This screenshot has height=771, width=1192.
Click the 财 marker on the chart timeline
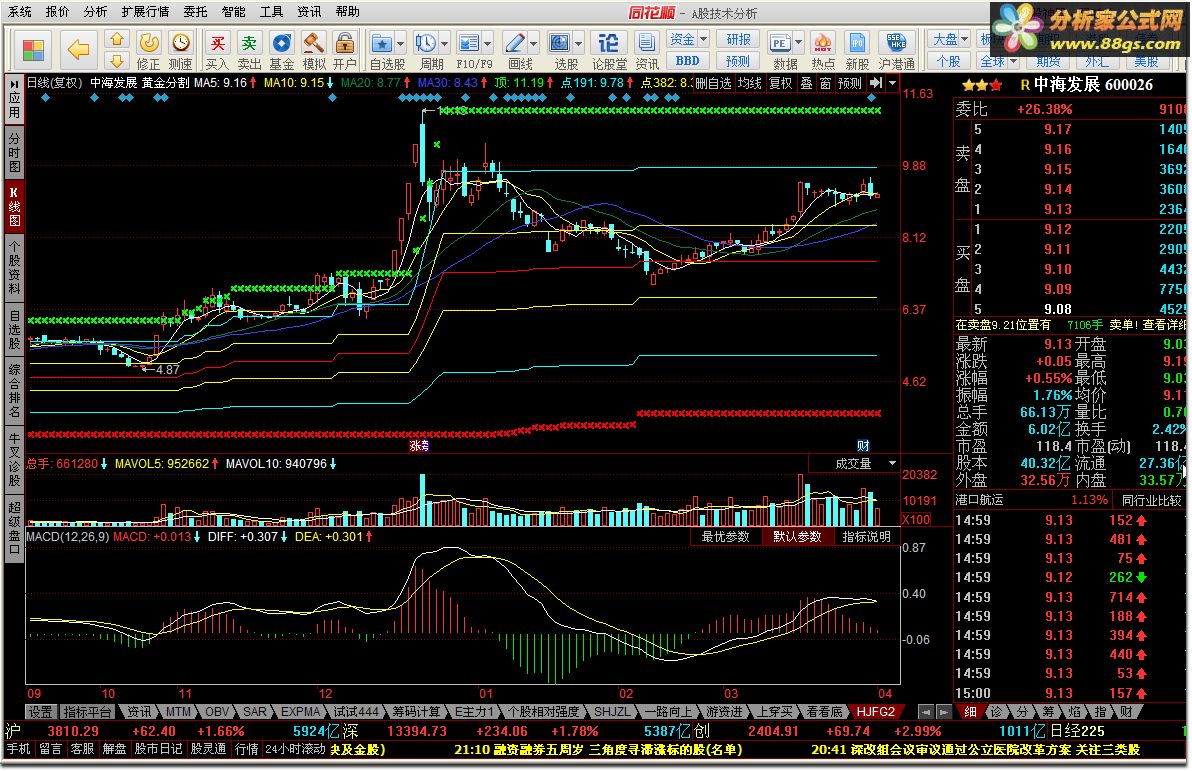coord(863,446)
